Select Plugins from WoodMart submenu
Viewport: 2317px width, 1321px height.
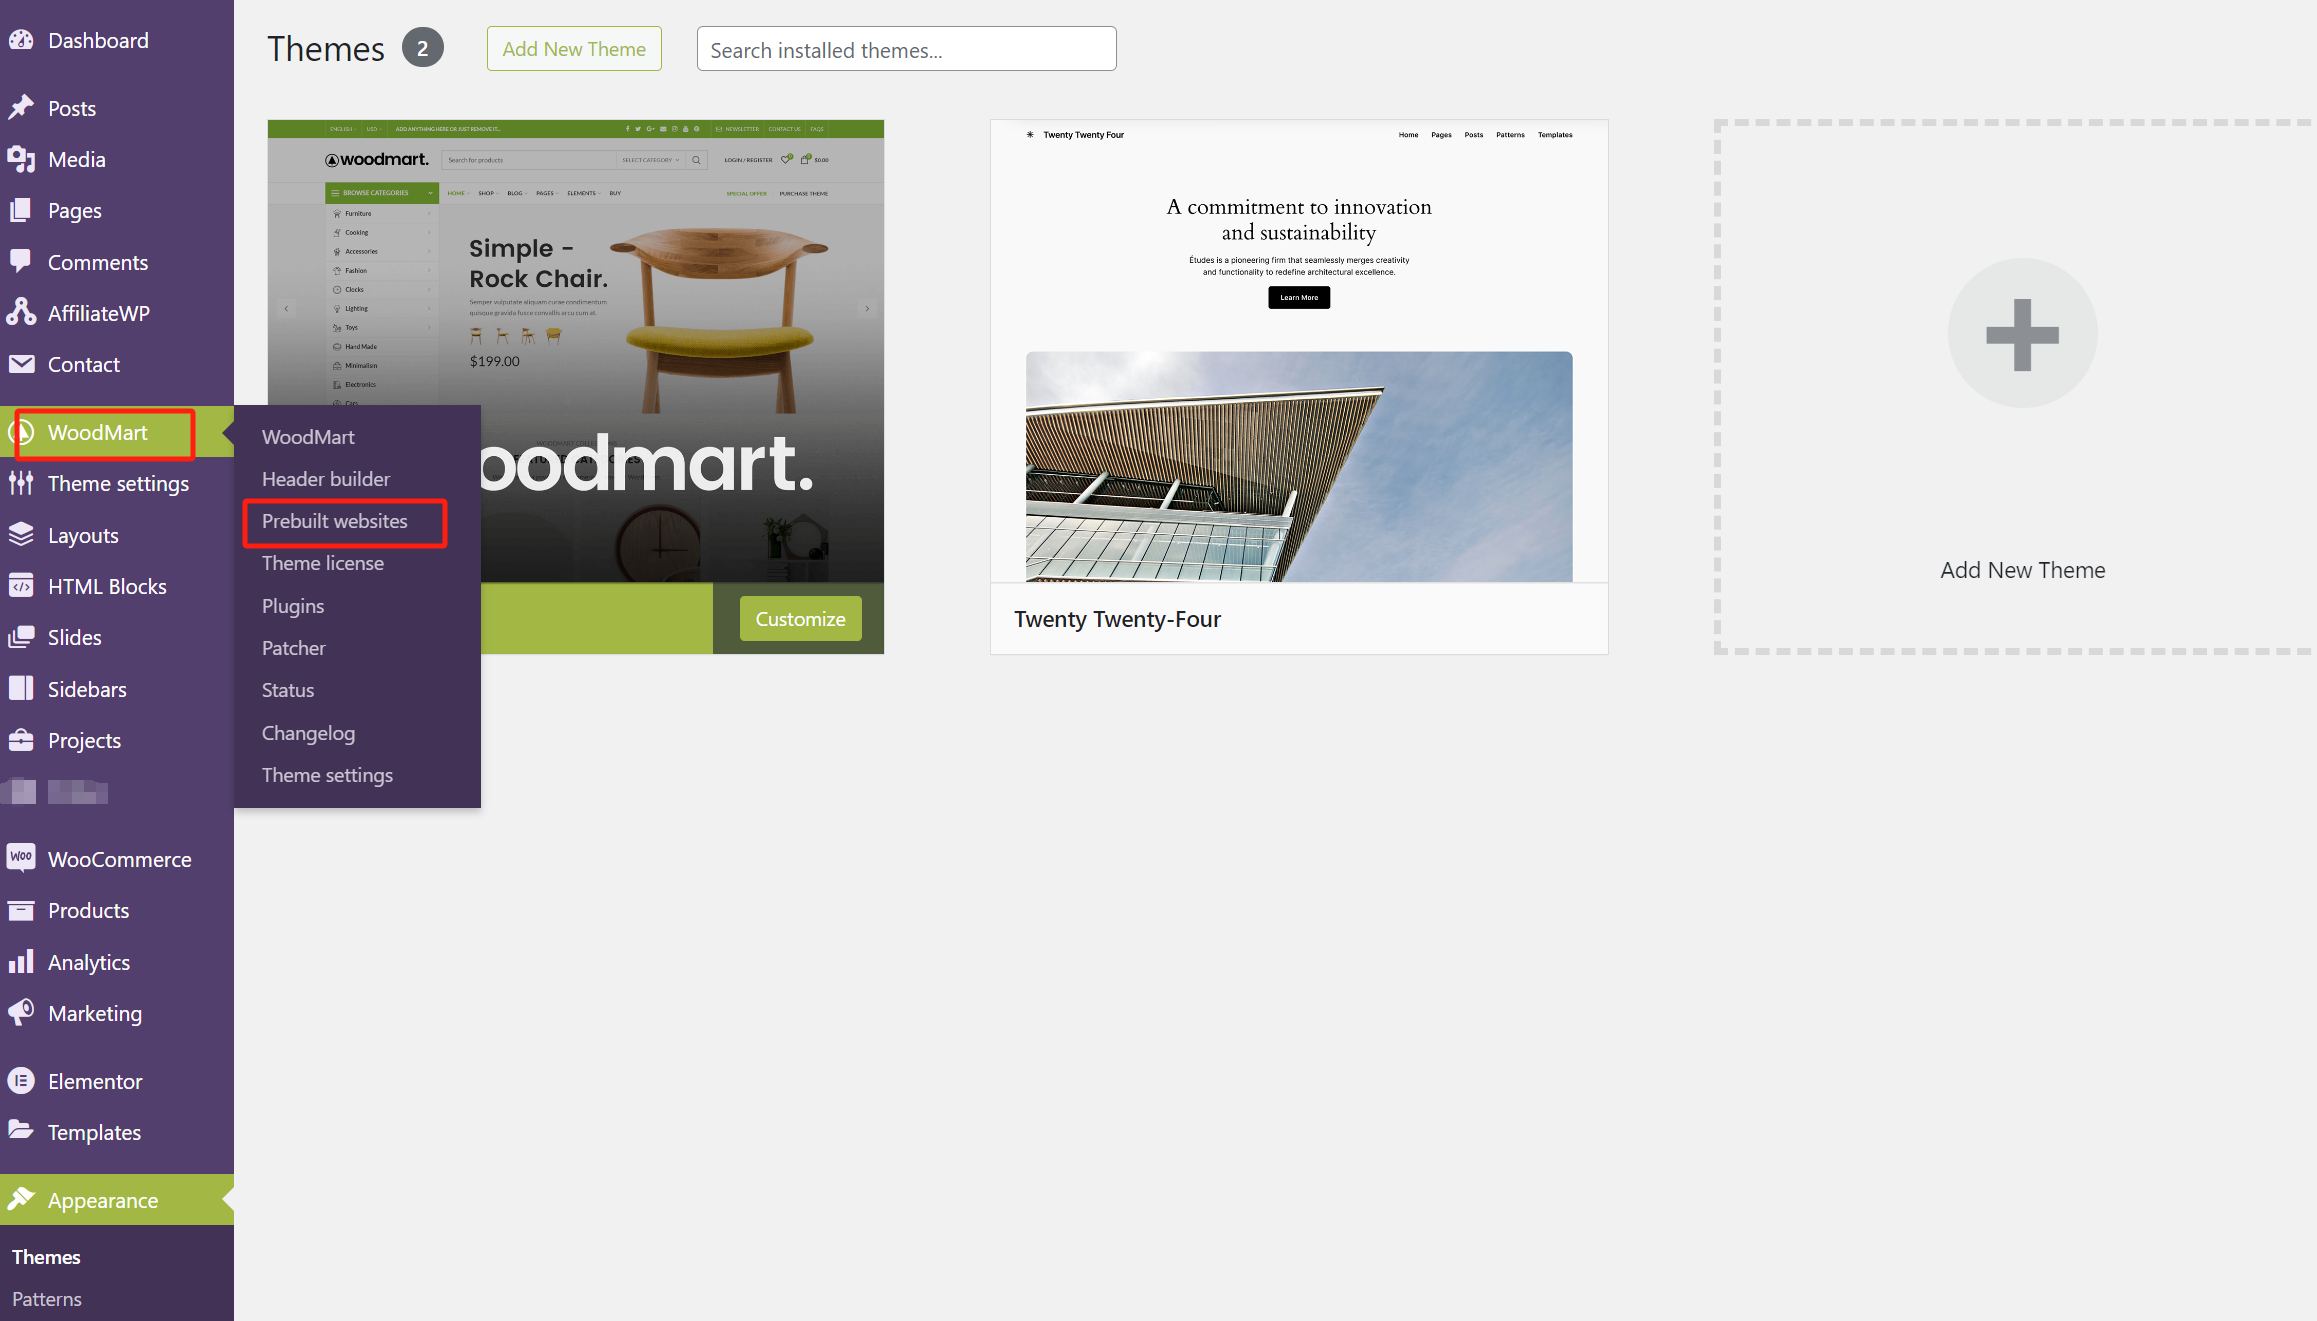[x=293, y=605]
